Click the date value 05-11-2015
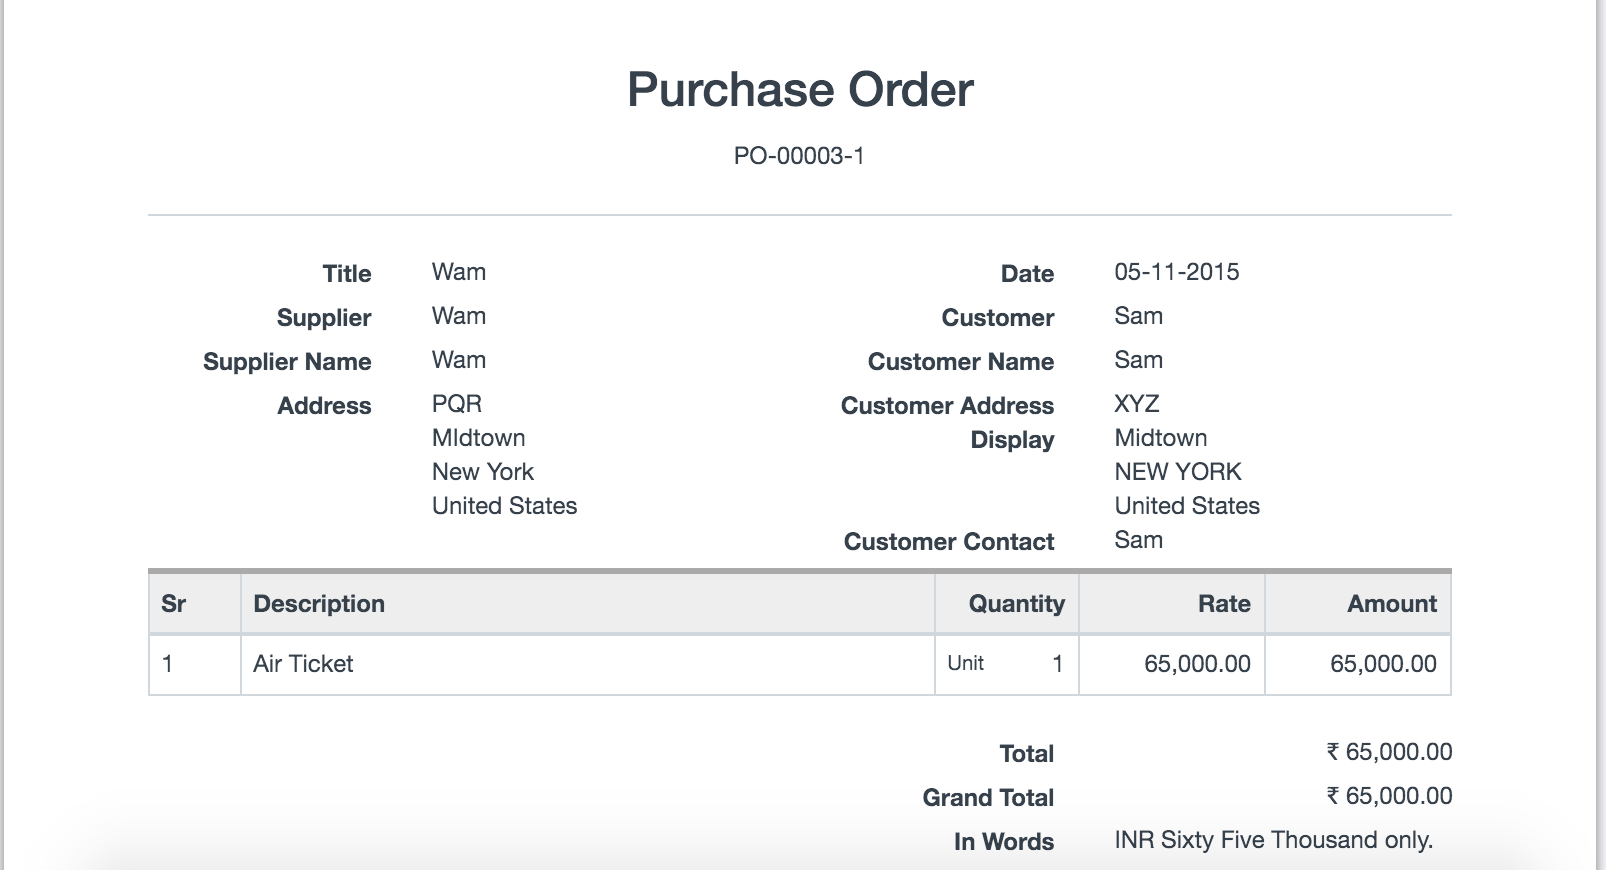The image size is (1606, 870). (1176, 272)
